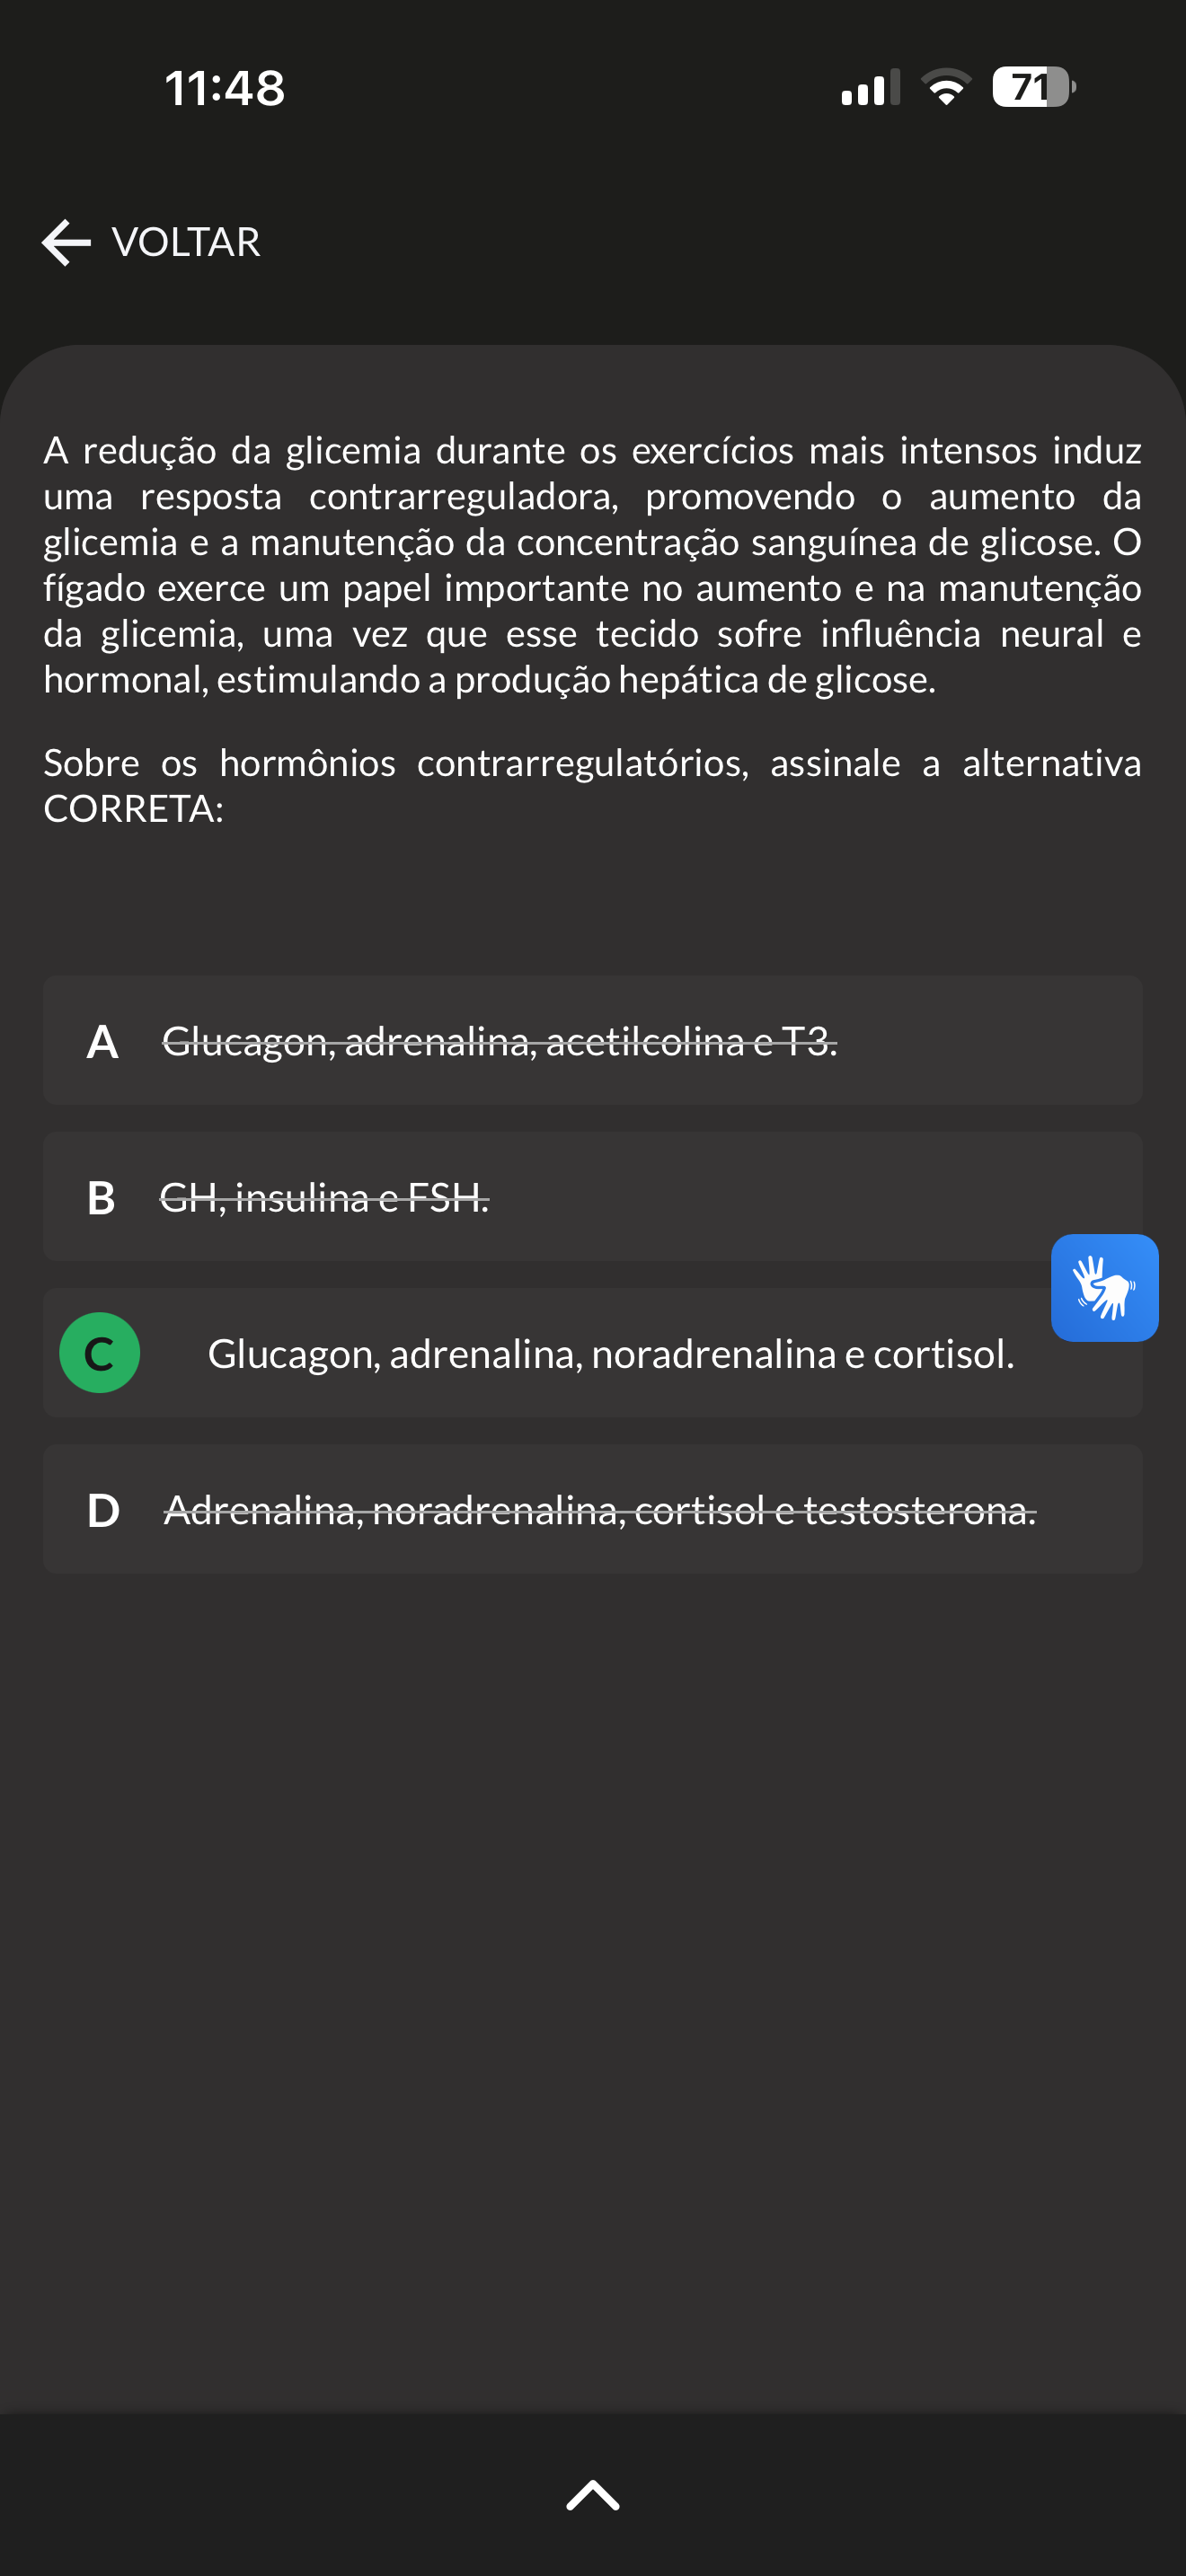The height and width of the screenshot is (2576, 1186).
Task: Tap the clock showing 11:48
Action: (225, 88)
